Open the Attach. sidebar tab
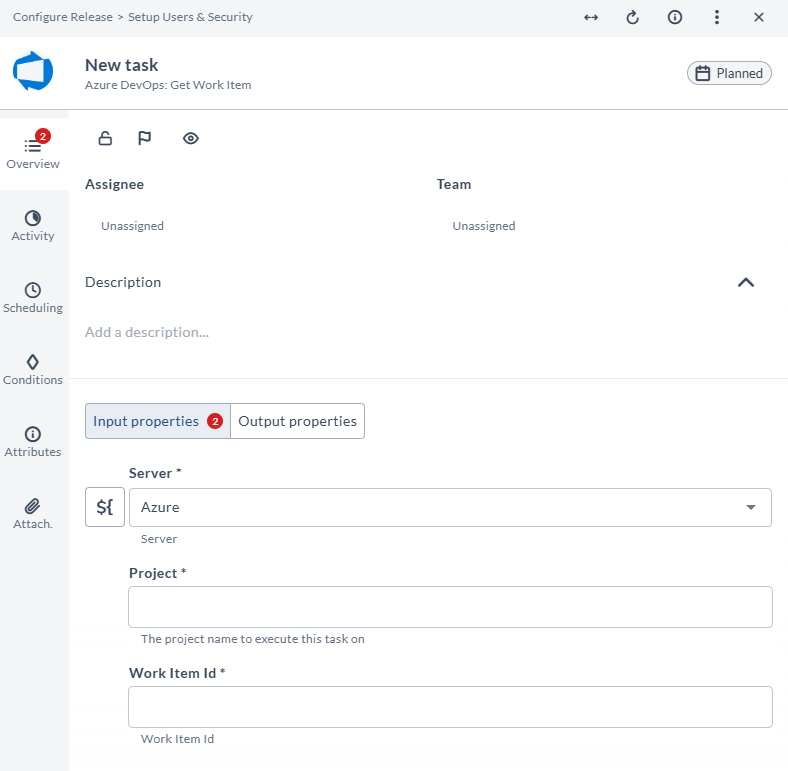This screenshot has height=771, width=788. tap(33, 514)
